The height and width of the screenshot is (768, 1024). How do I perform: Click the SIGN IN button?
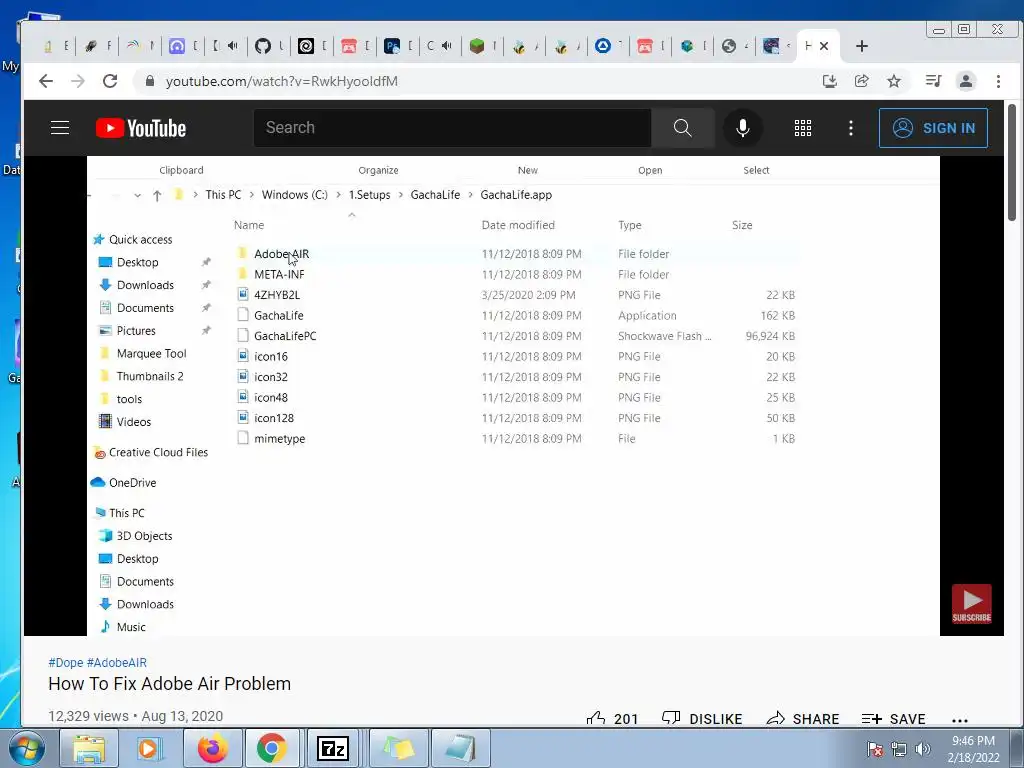(933, 128)
